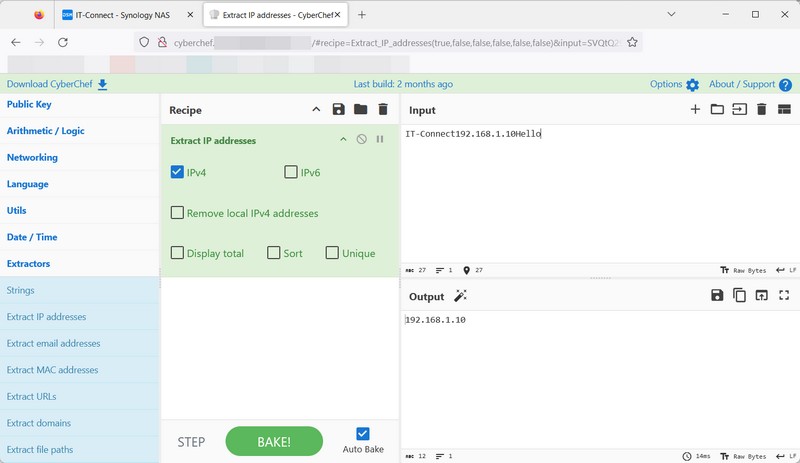800x463 pixels.
Task: Clear input and output
Action: [761, 109]
